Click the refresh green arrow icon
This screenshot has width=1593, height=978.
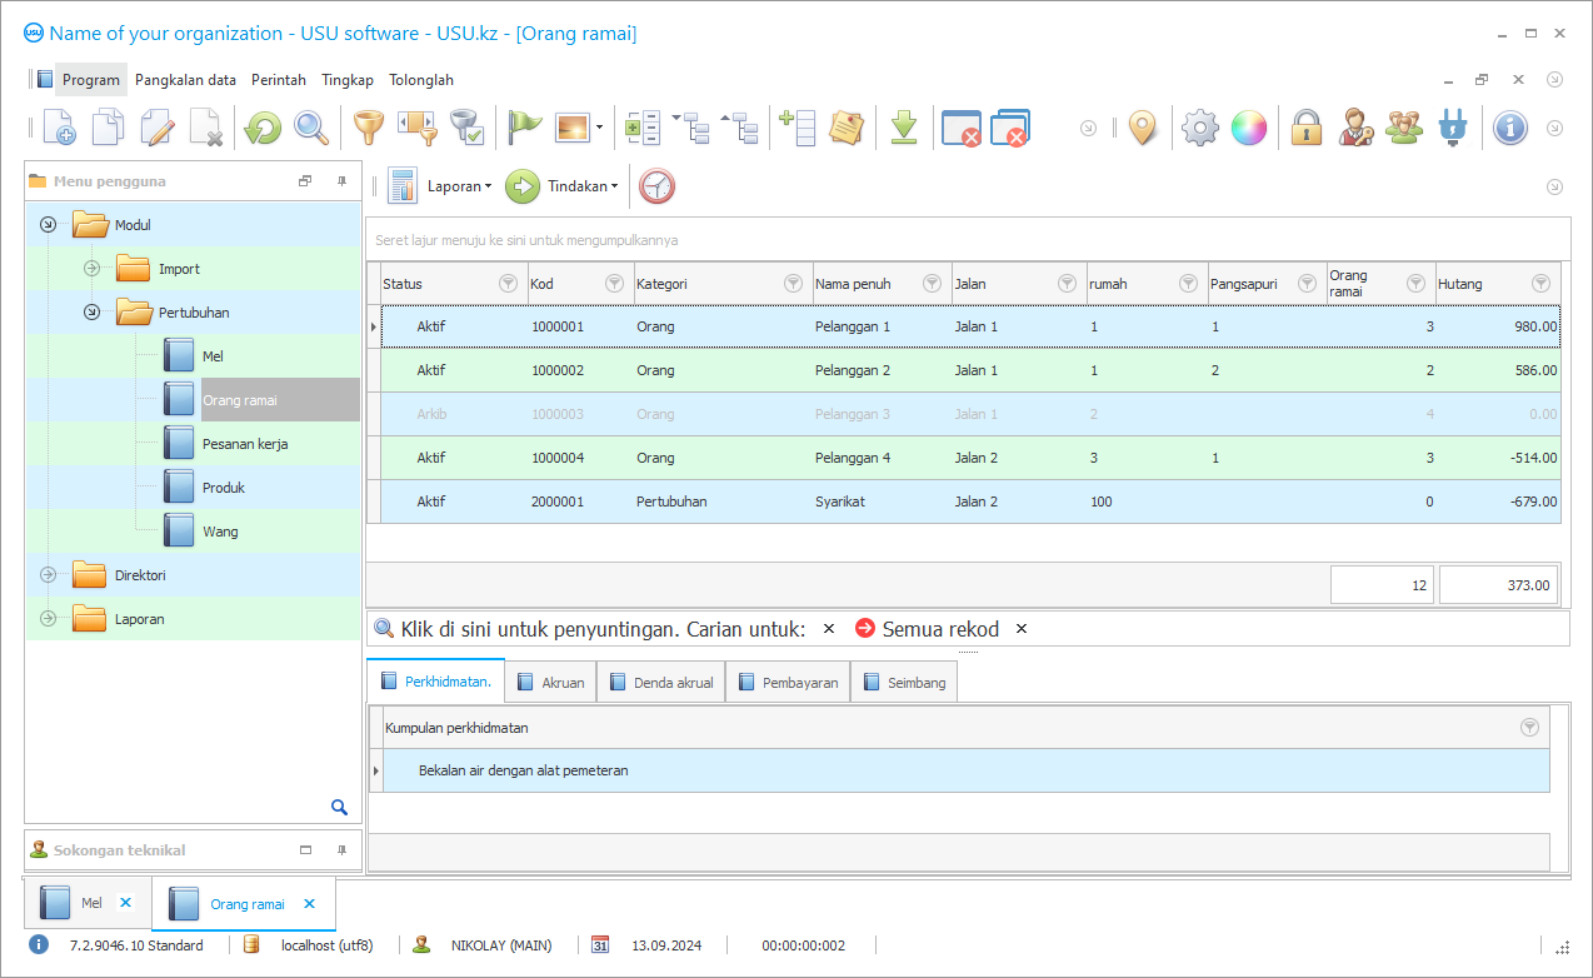coord(263,128)
